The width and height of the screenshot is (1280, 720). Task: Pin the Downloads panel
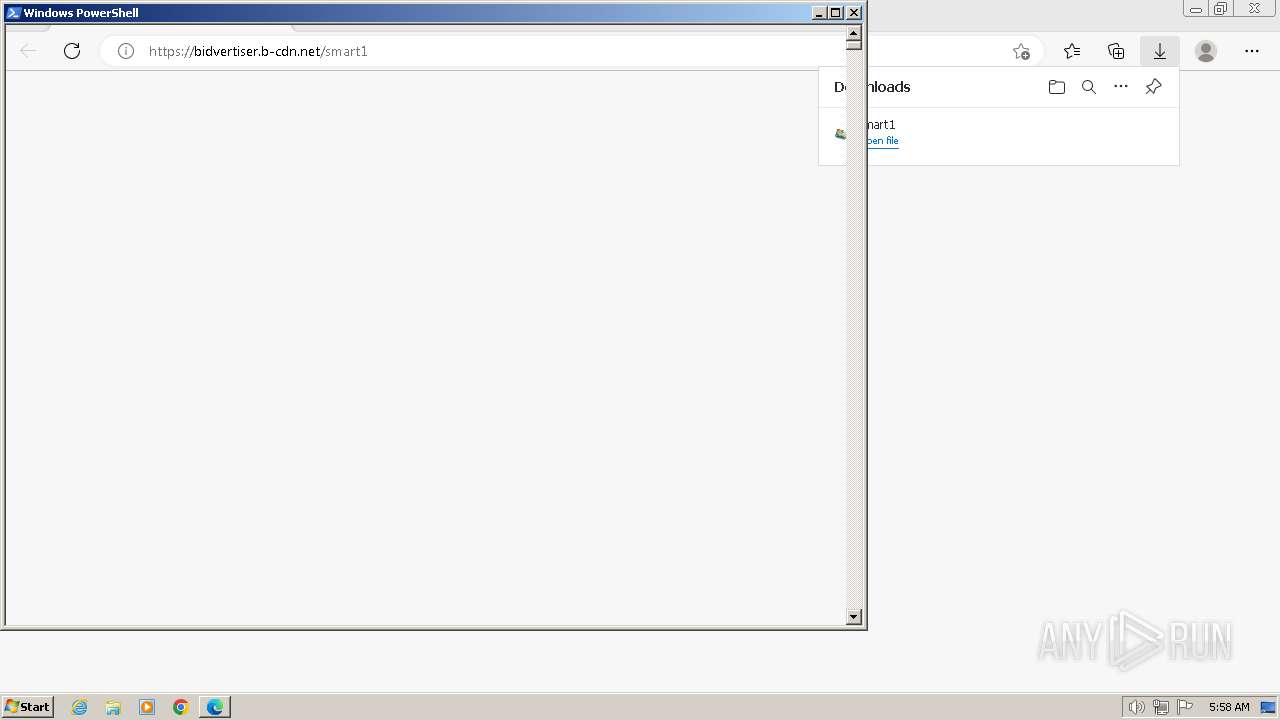[x=1153, y=87]
